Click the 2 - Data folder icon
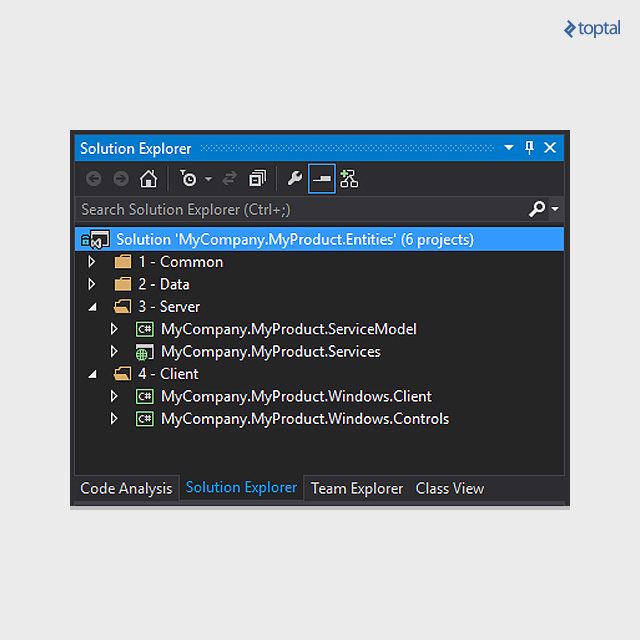640x640 pixels. (123, 284)
